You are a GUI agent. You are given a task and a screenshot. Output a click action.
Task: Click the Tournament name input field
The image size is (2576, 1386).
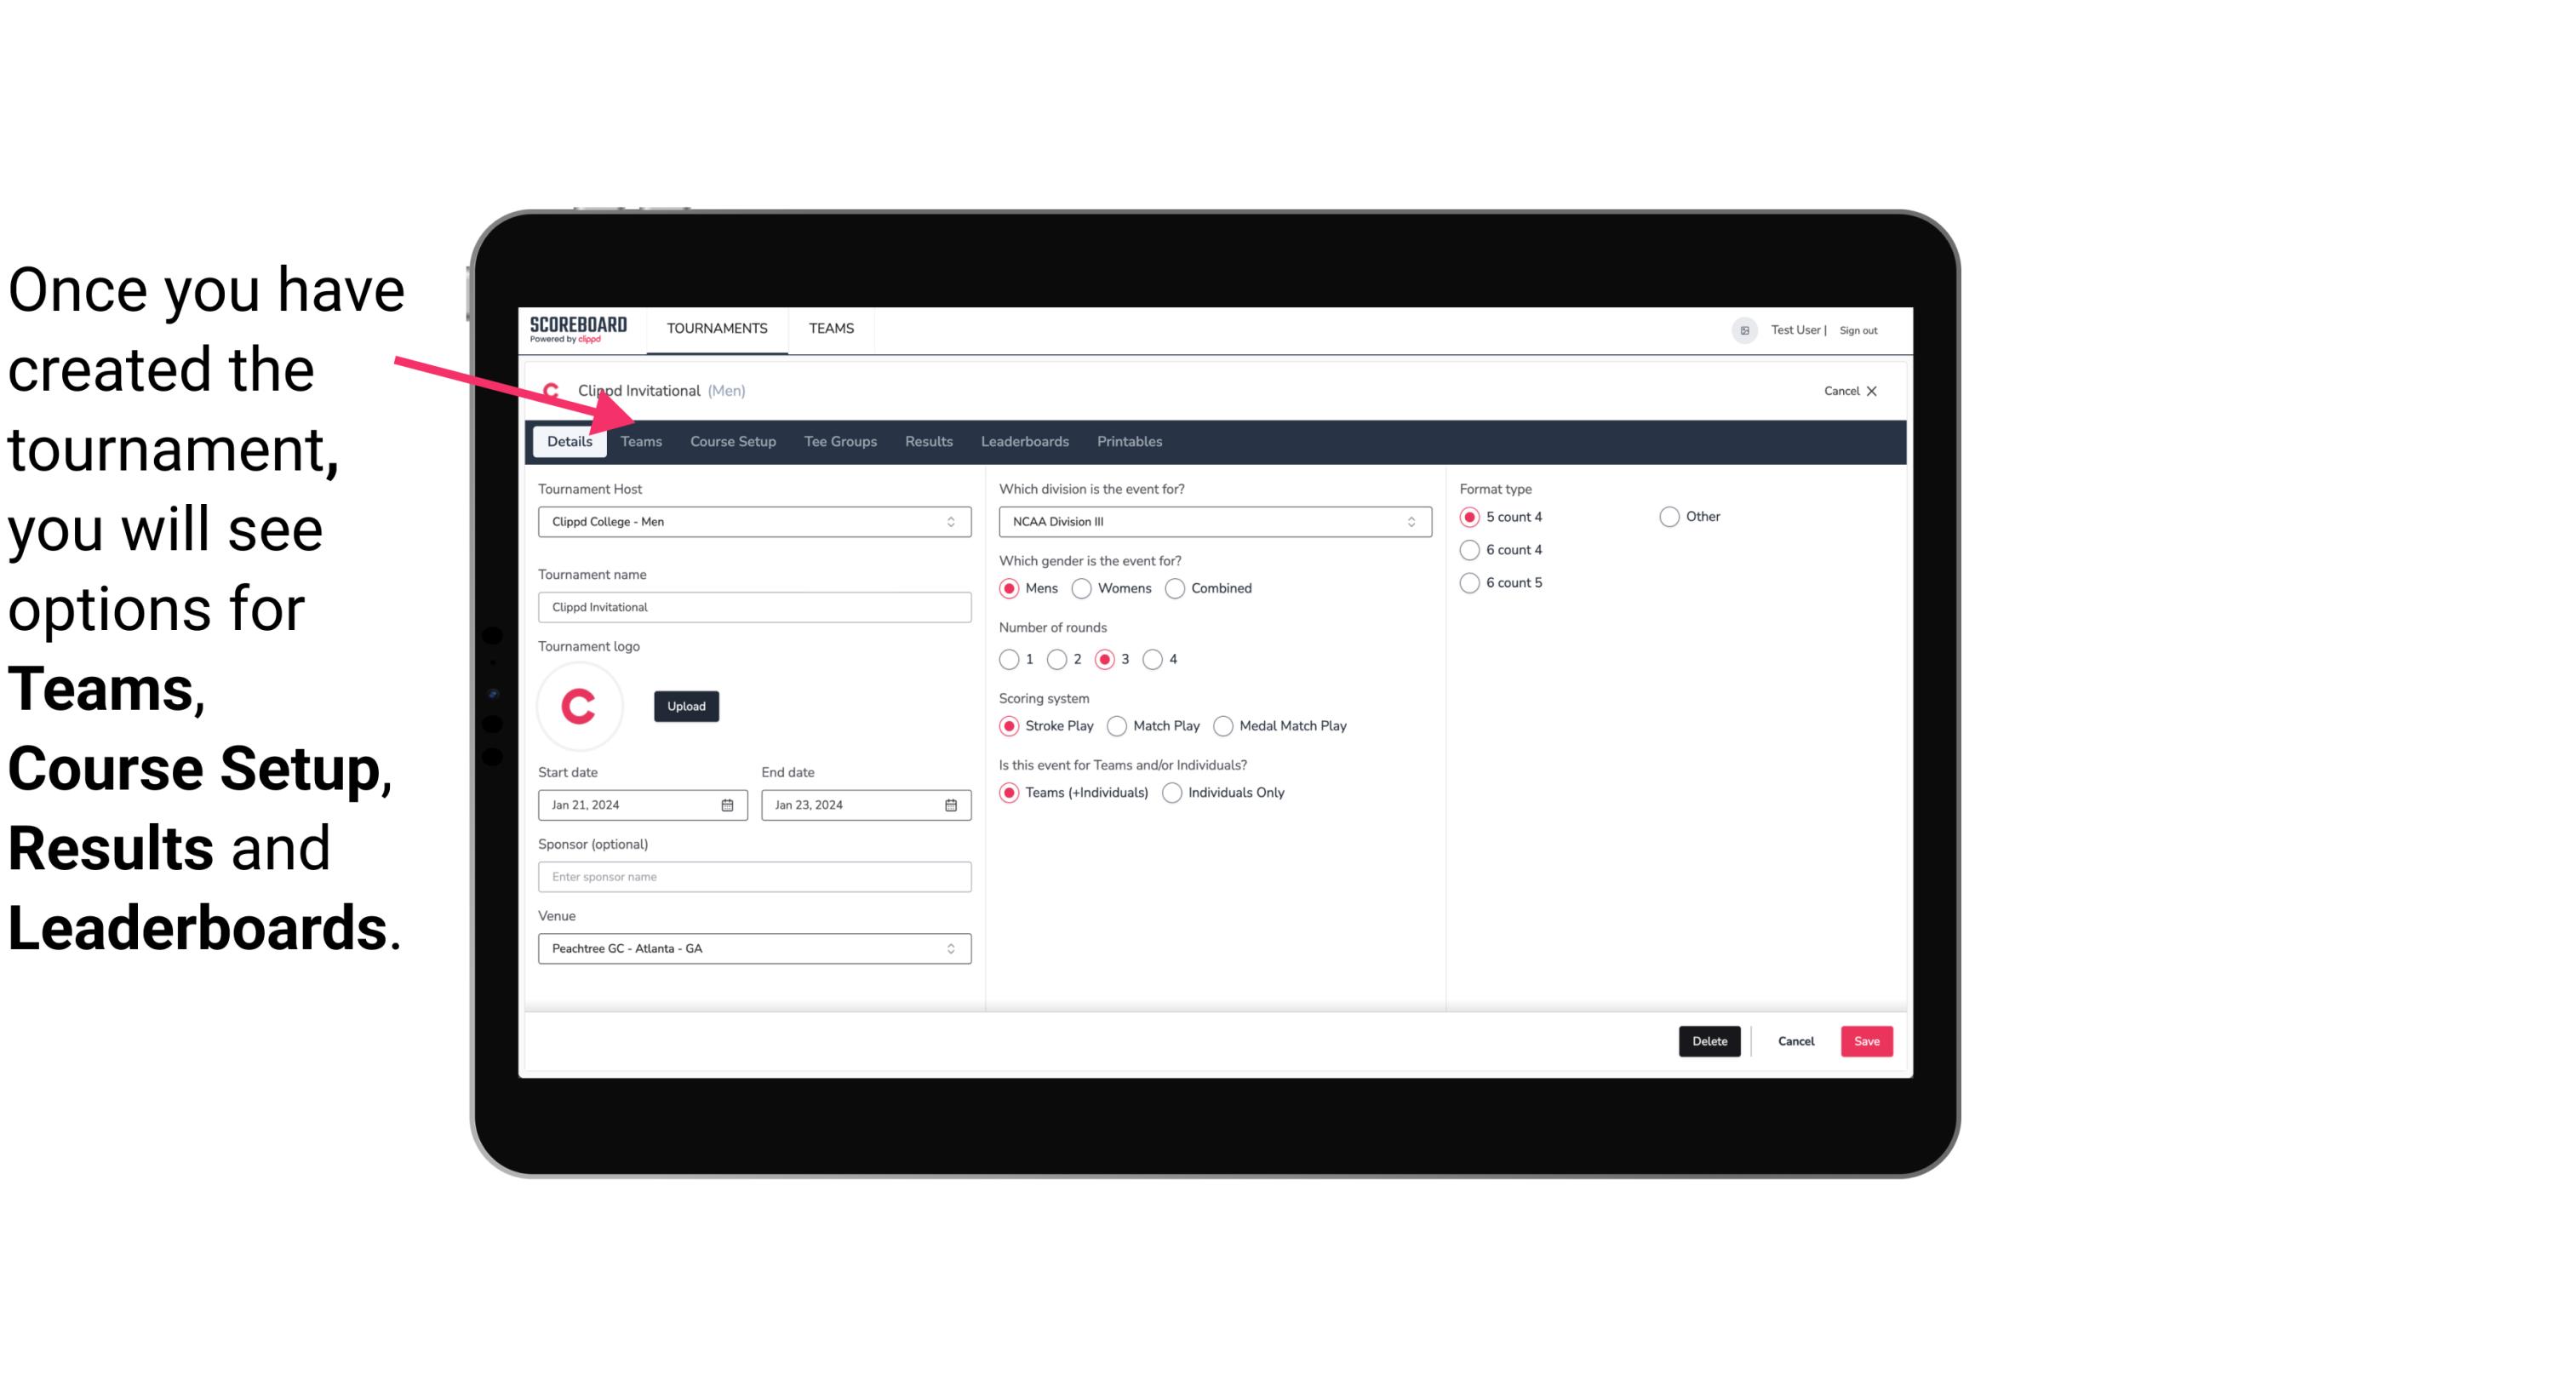pos(753,608)
